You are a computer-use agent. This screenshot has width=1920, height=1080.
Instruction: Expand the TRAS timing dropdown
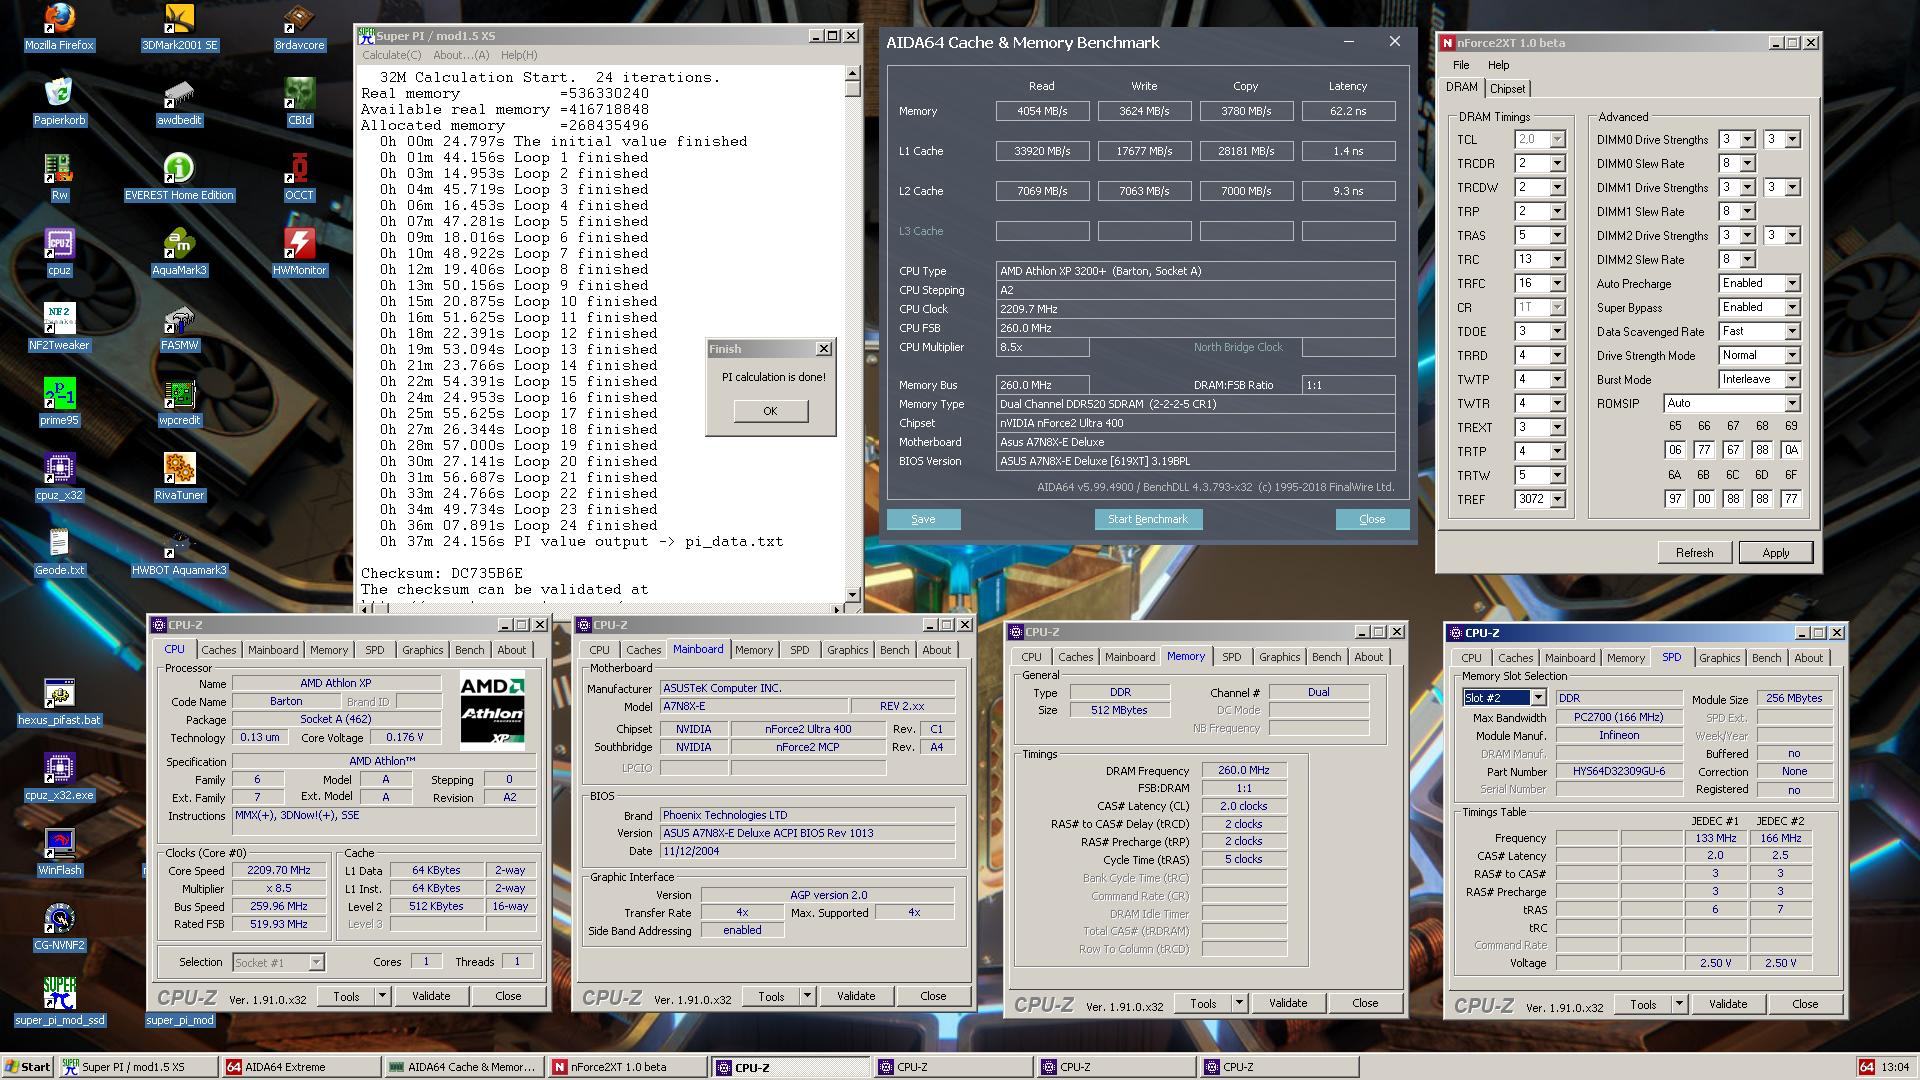pyautogui.click(x=1557, y=235)
